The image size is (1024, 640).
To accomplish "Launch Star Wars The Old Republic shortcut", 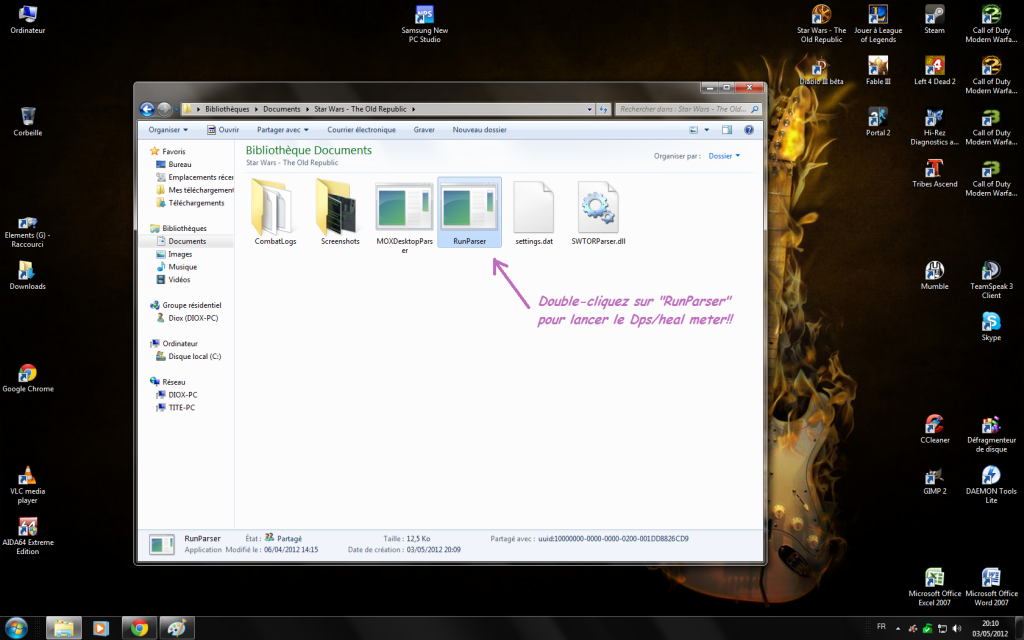I will click(x=821, y=24).
